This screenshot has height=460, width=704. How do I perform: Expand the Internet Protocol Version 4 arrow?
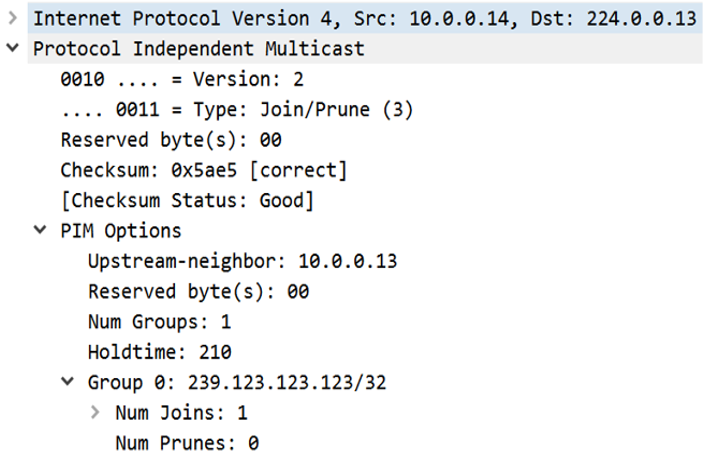pyautogui.click(x=12, y=19)
